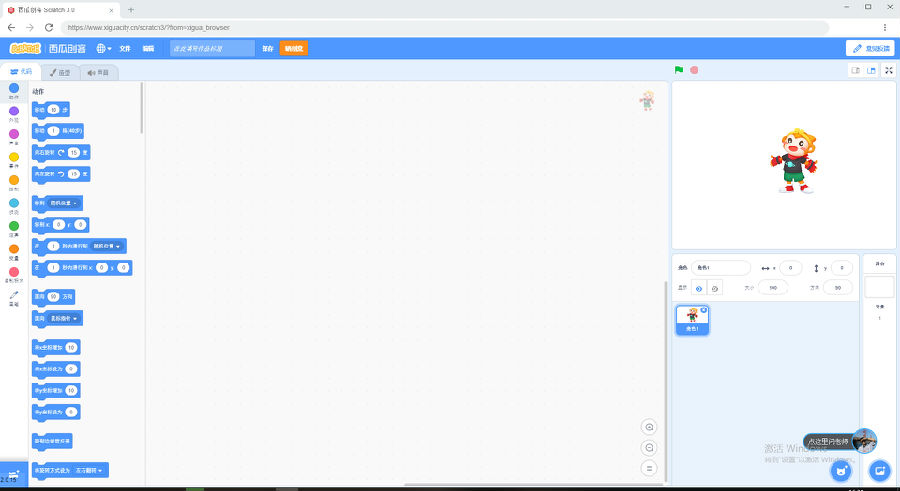
Task: Switch to the Code tab
Action: click(x=21, y=71)
